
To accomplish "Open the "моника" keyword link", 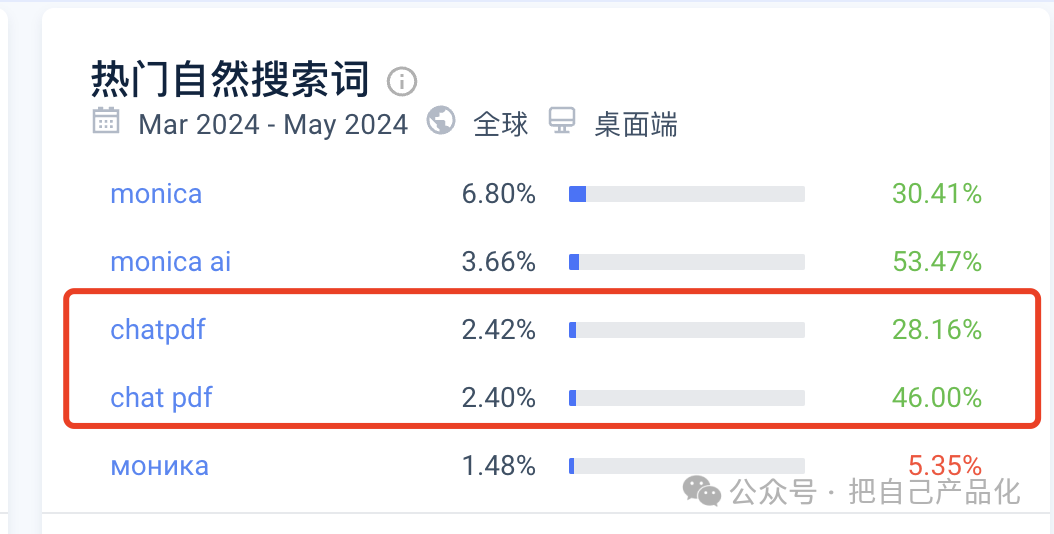I will click(159, 466).
